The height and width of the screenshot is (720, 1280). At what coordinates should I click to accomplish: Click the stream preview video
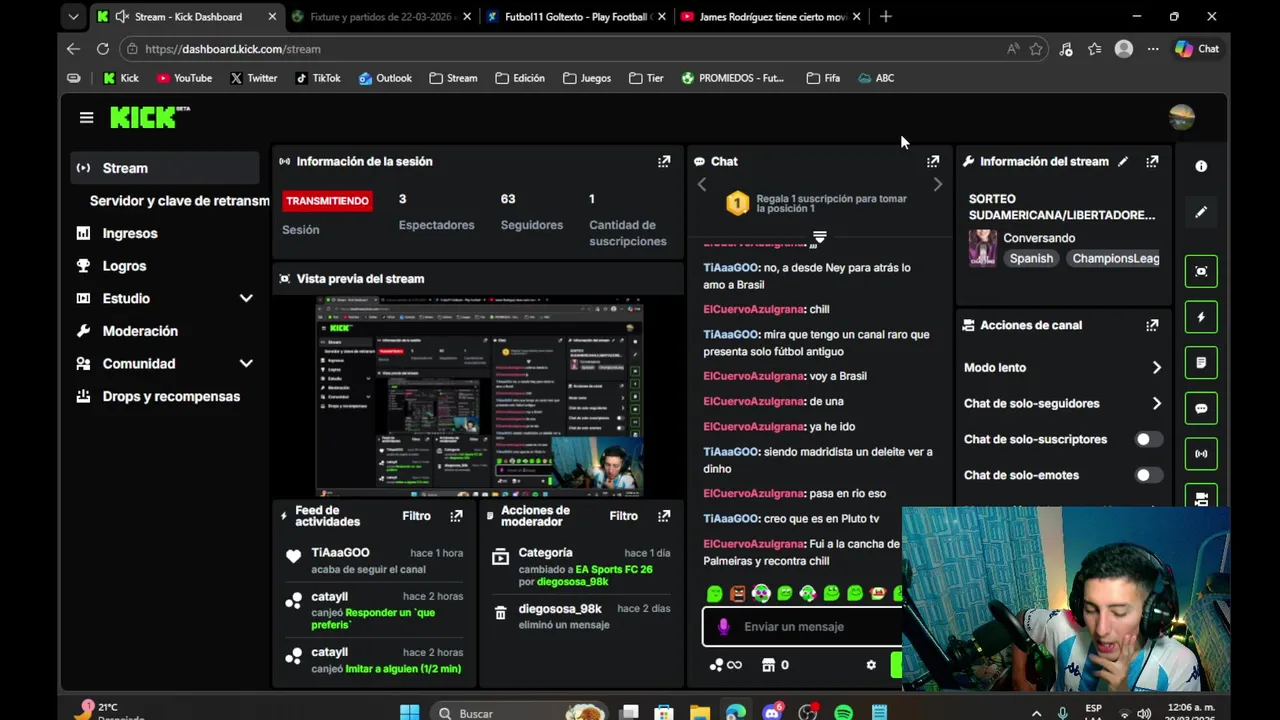tap(480, 396)
